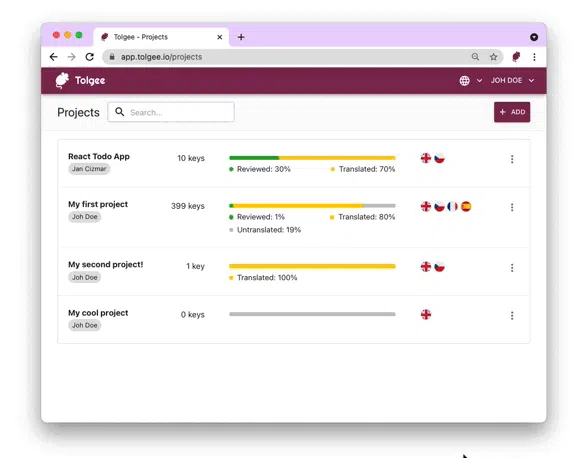This screenshot has width=586, height=458.
Task: Click the French flag in My first project
Action: click(453, 206)
